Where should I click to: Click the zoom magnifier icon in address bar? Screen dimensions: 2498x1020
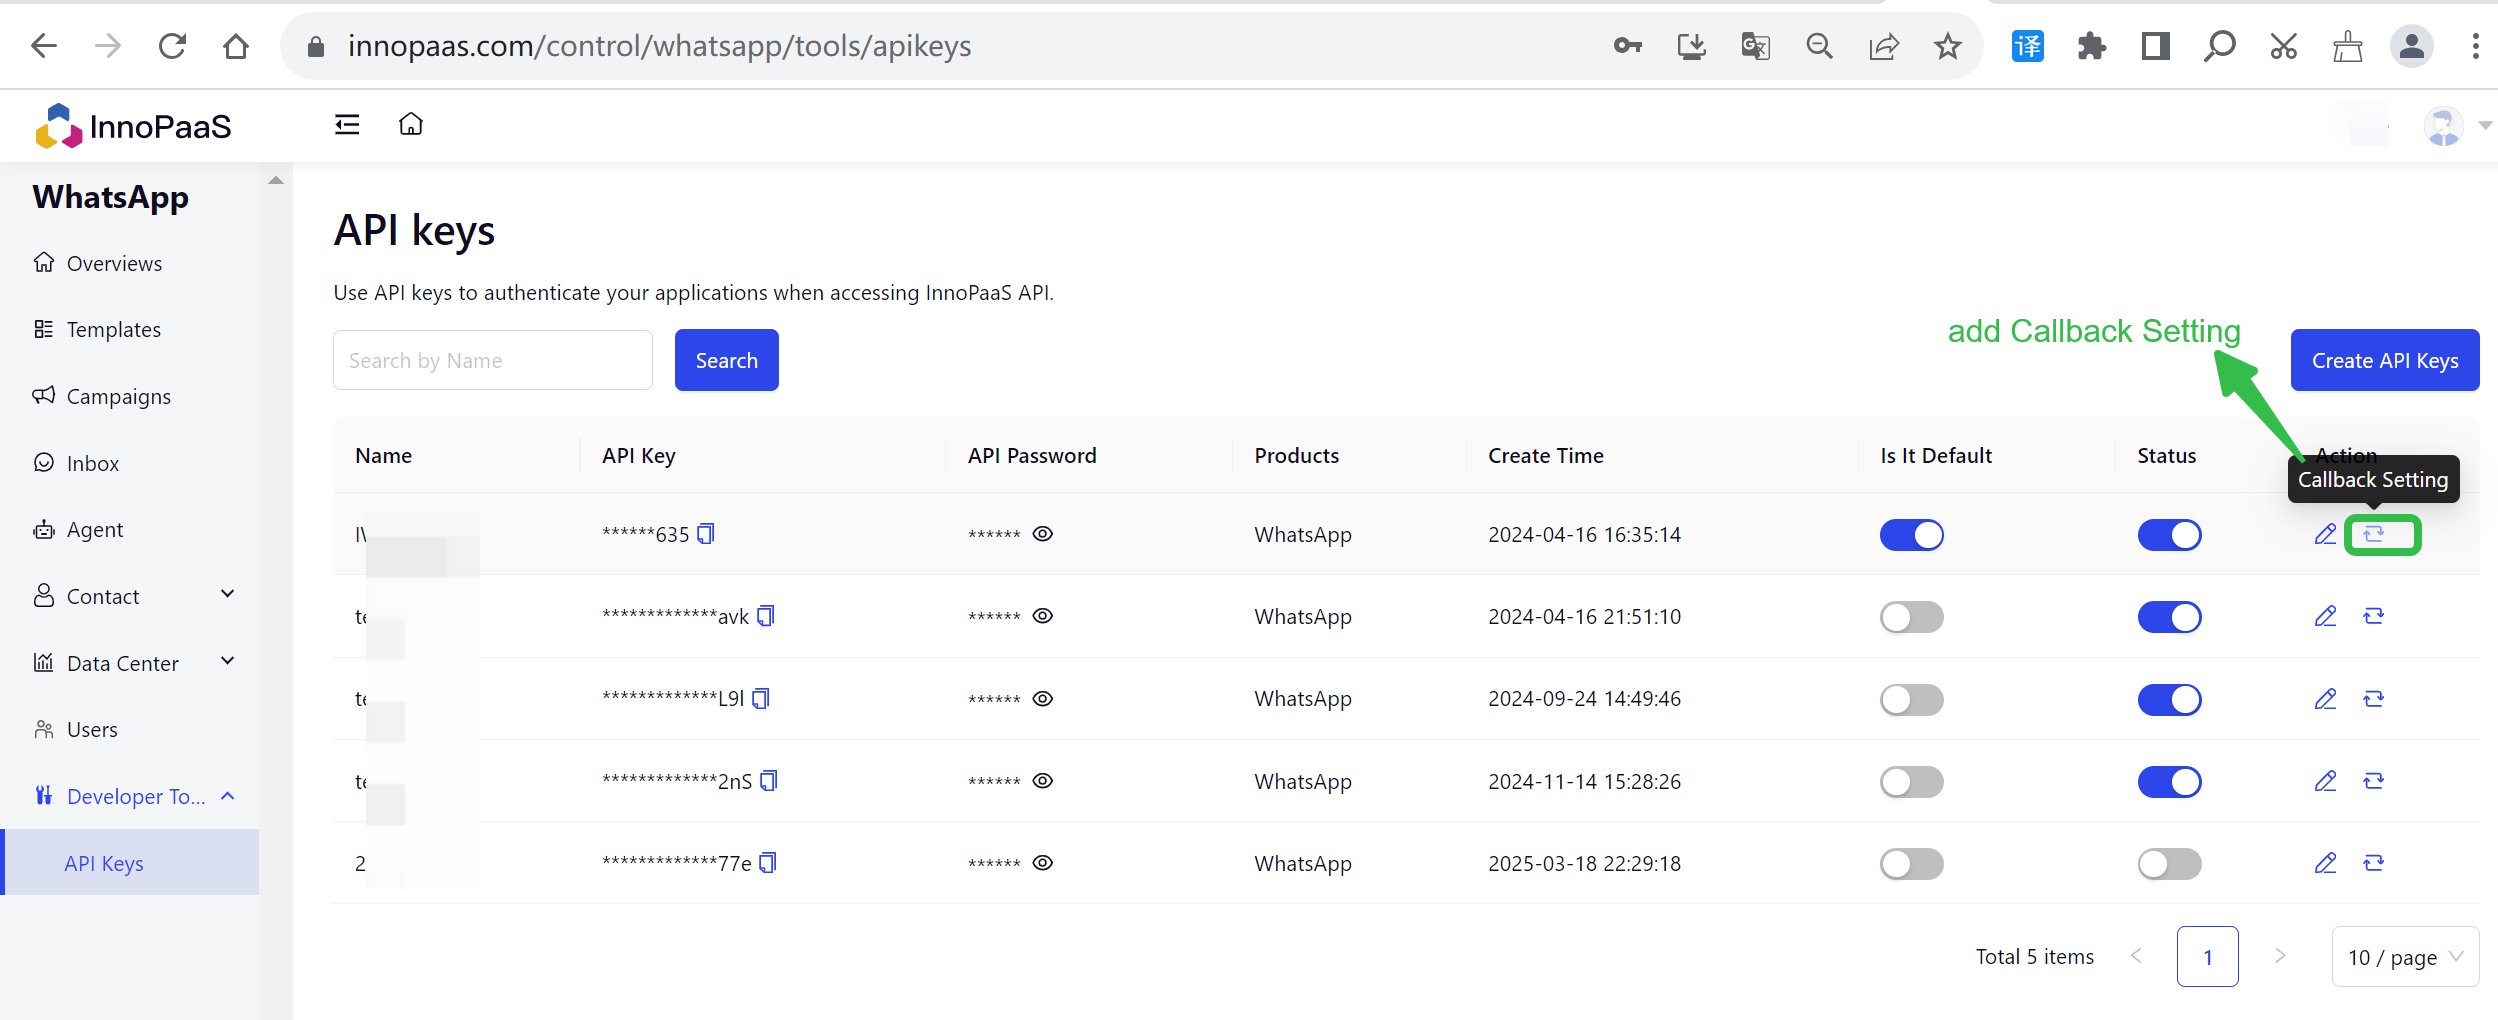pos(1820,46)
